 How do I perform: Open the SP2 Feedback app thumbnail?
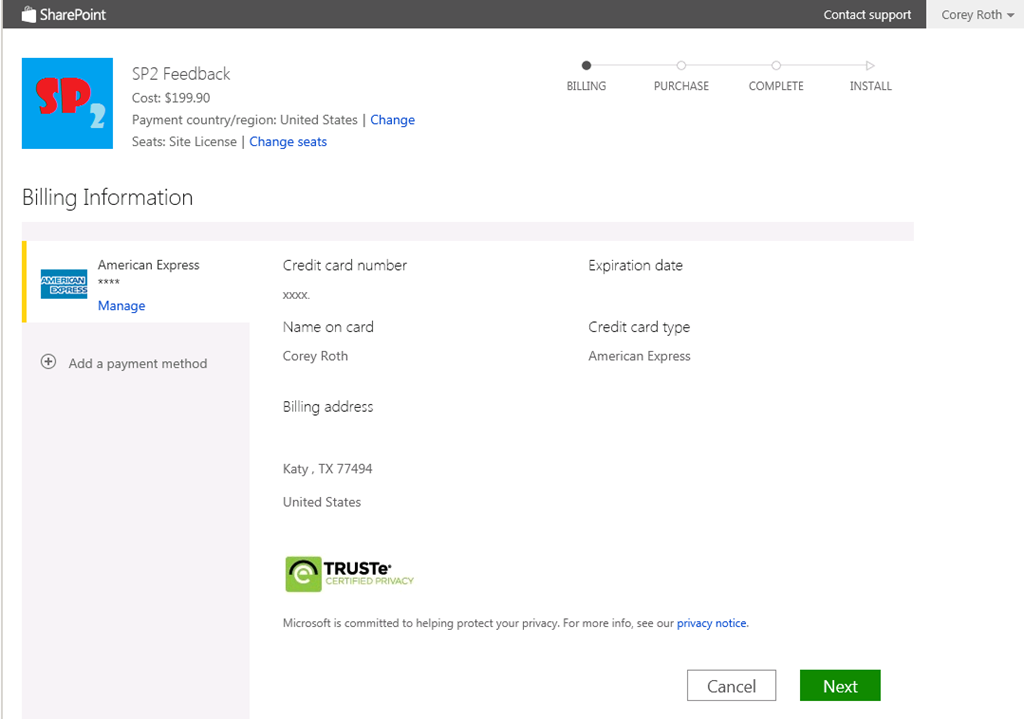(67, 103)
